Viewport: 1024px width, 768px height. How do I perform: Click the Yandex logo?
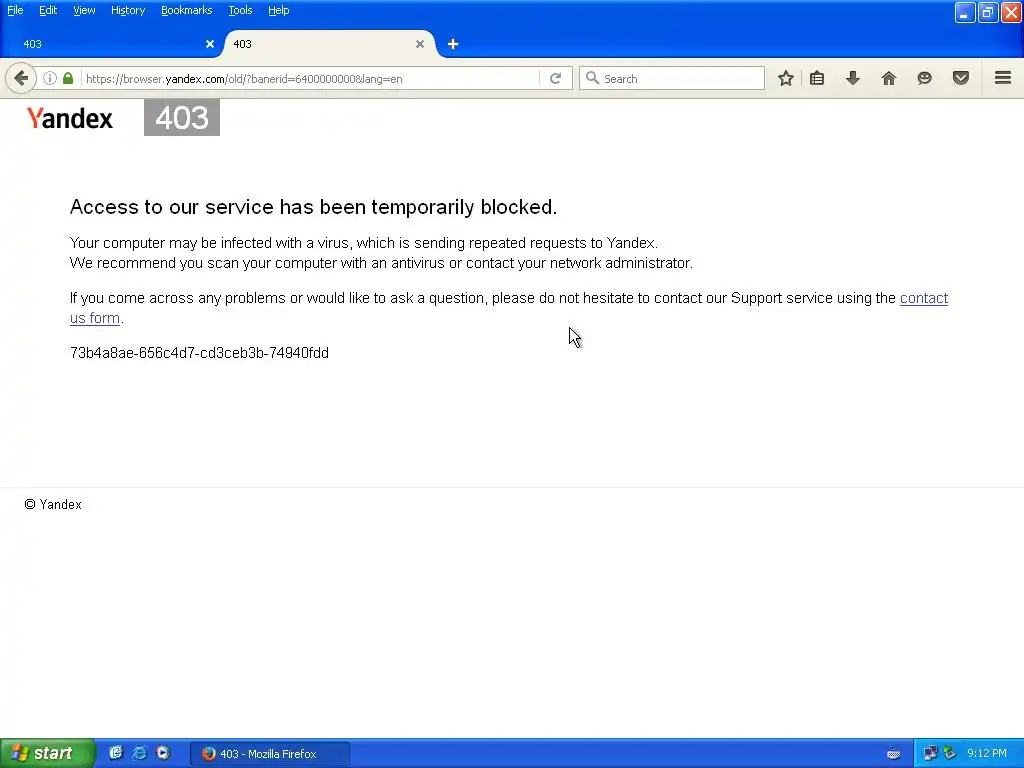click(x=70, y=118)
